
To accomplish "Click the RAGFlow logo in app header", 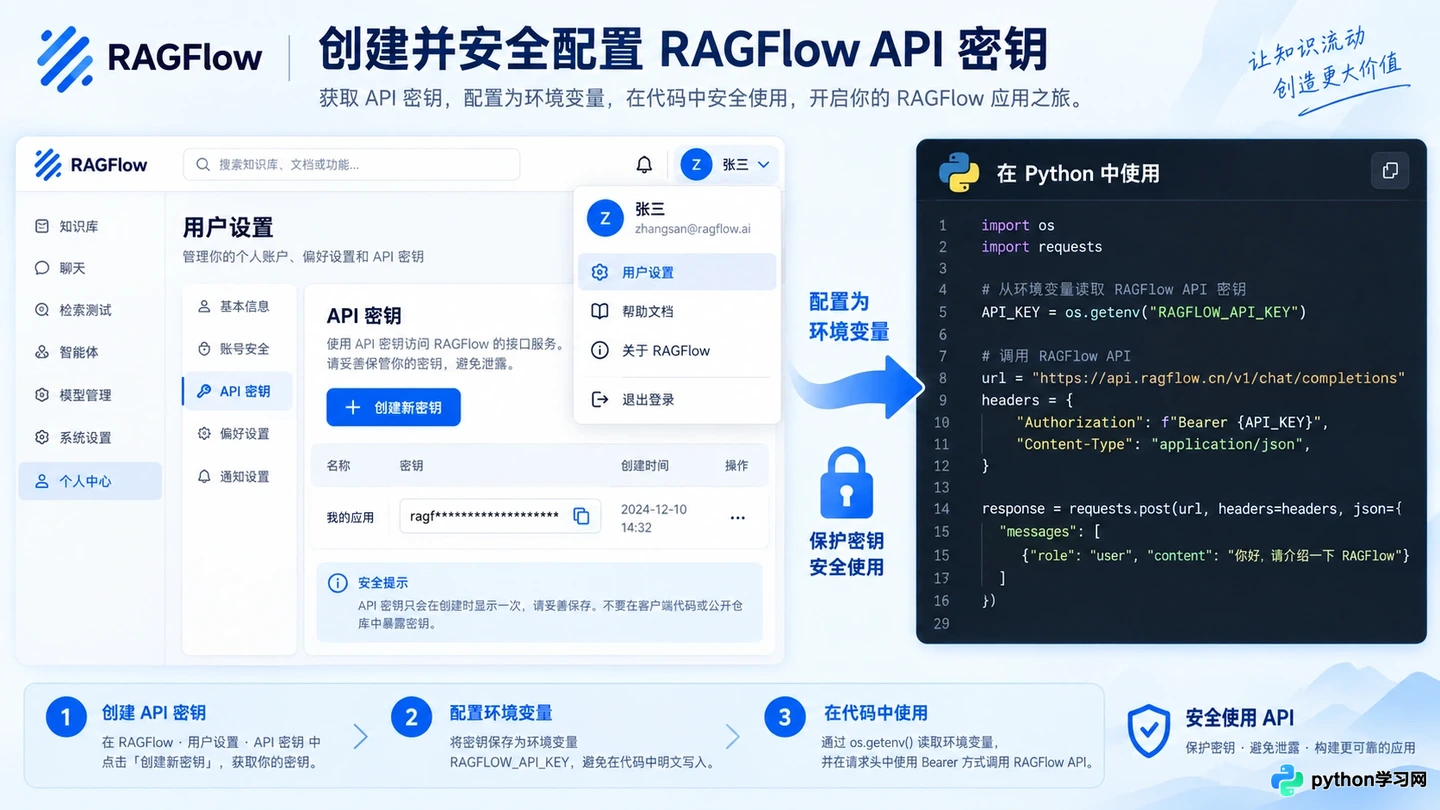I will tap(91, 164).
